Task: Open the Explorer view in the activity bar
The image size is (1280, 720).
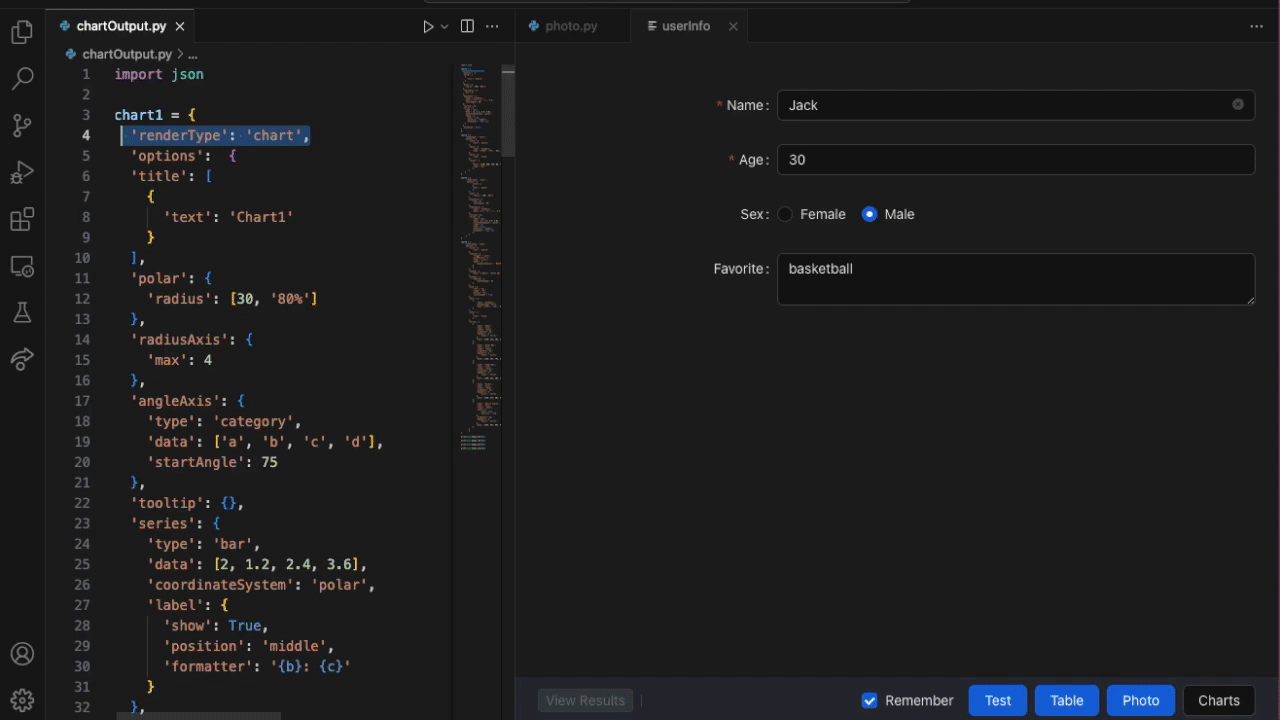Action: coord(22,33)
